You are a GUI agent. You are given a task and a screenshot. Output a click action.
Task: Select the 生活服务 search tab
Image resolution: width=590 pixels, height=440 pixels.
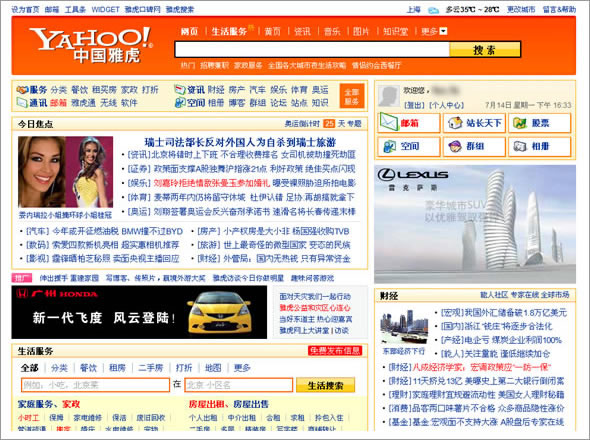[x=229, y=31]
